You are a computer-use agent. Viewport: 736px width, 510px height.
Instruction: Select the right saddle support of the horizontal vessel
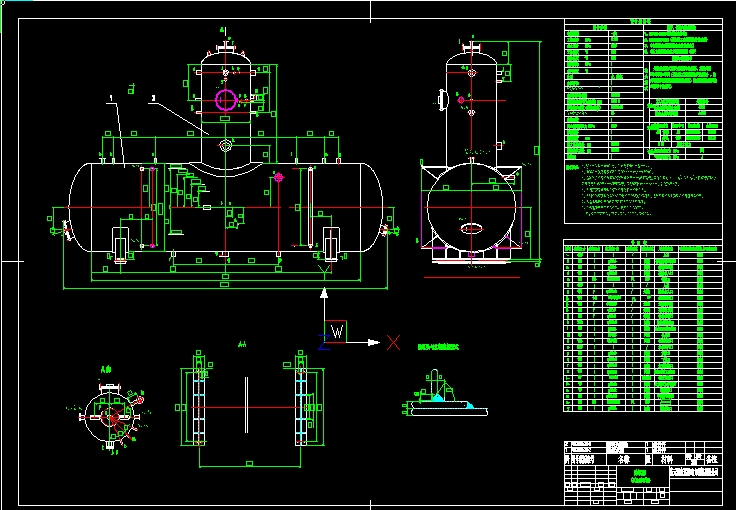pos(332,244)
